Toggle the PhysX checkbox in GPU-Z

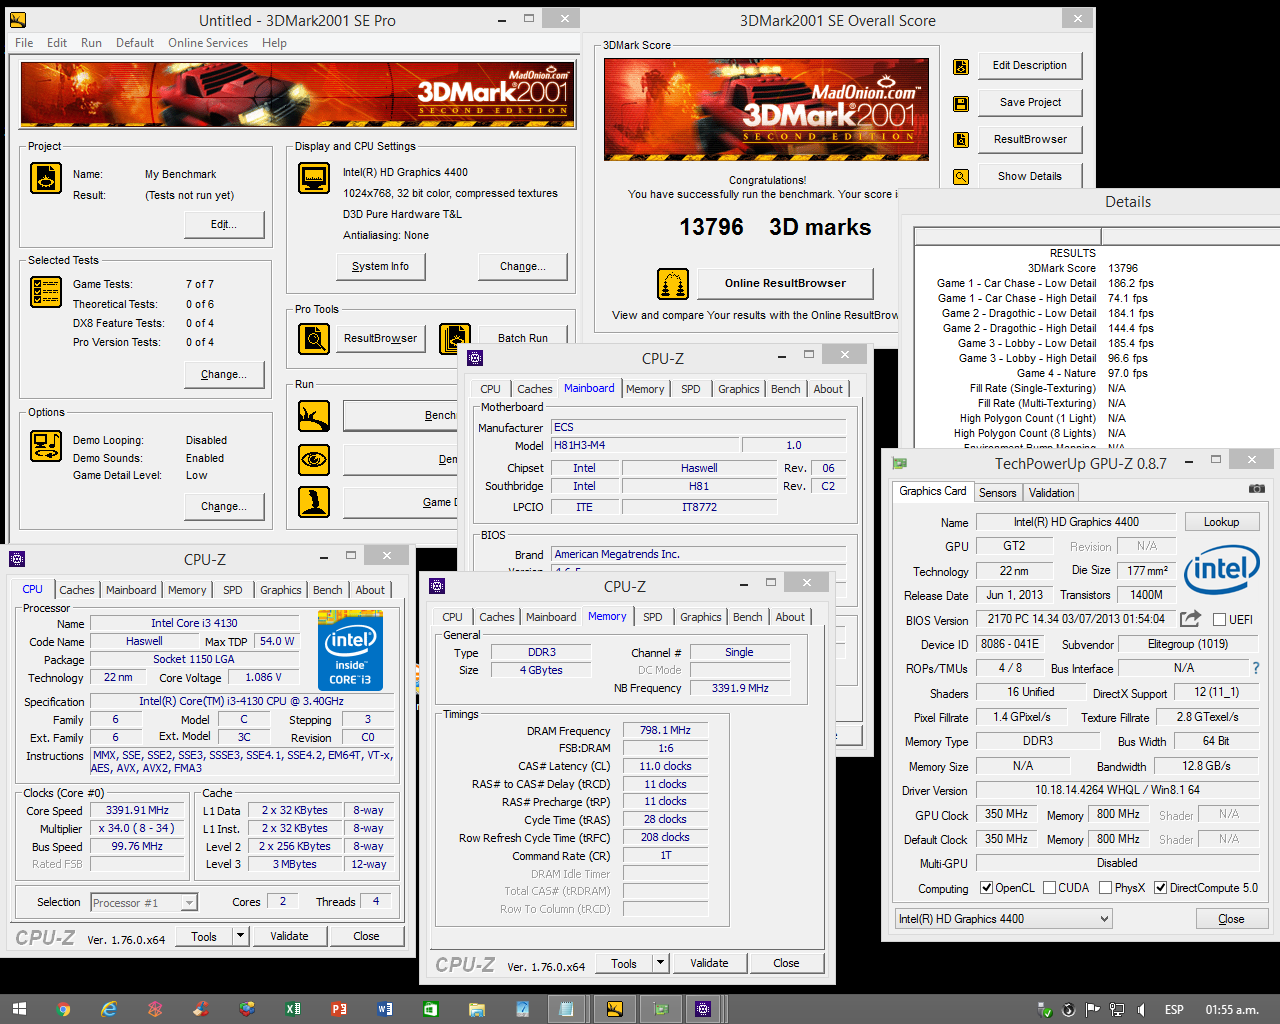click(1106, 888)
